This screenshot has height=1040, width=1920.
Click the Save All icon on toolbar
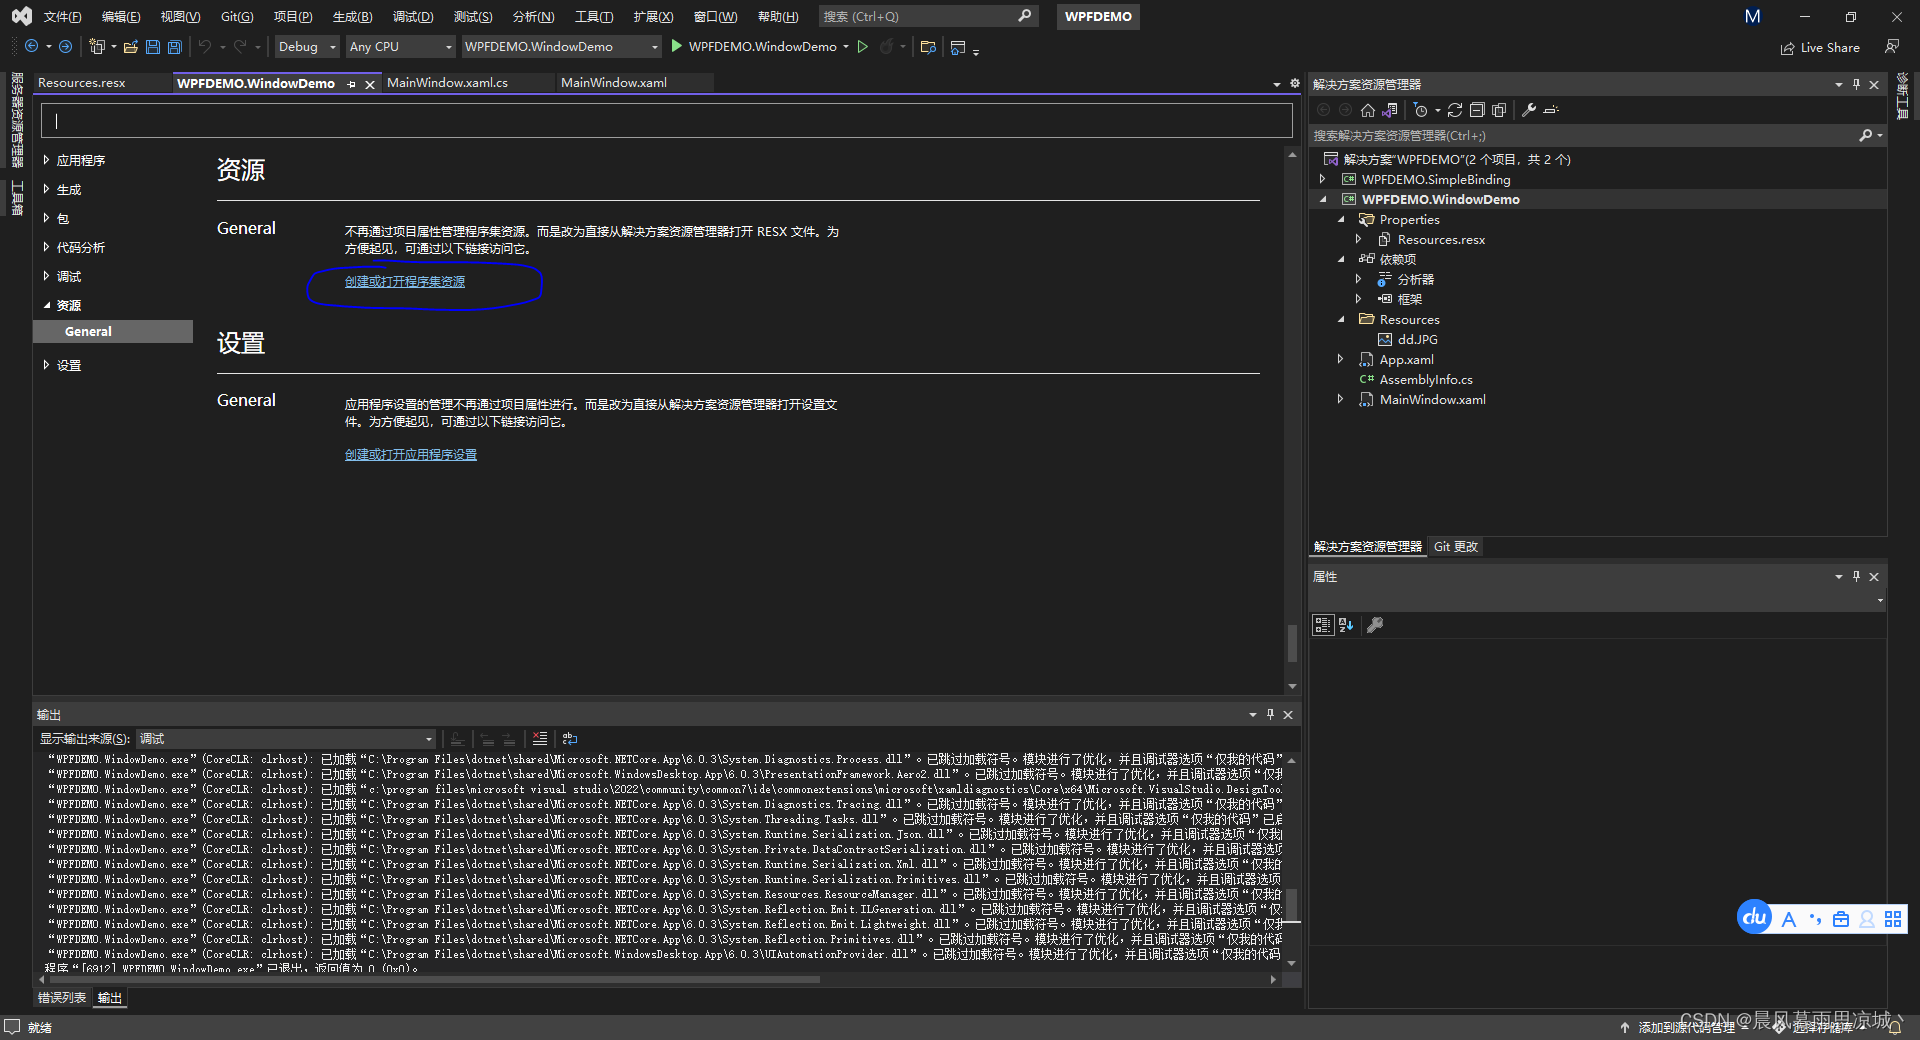point(174,46)
